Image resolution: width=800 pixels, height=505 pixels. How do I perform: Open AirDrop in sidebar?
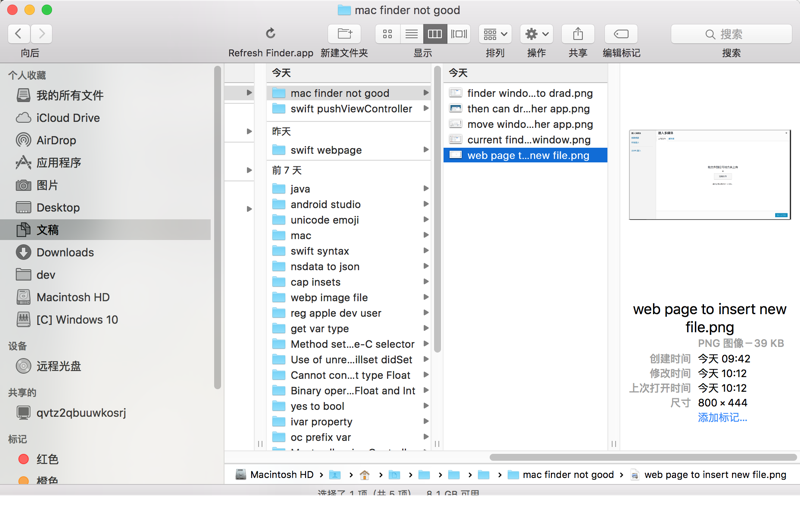tap(106, 140)
